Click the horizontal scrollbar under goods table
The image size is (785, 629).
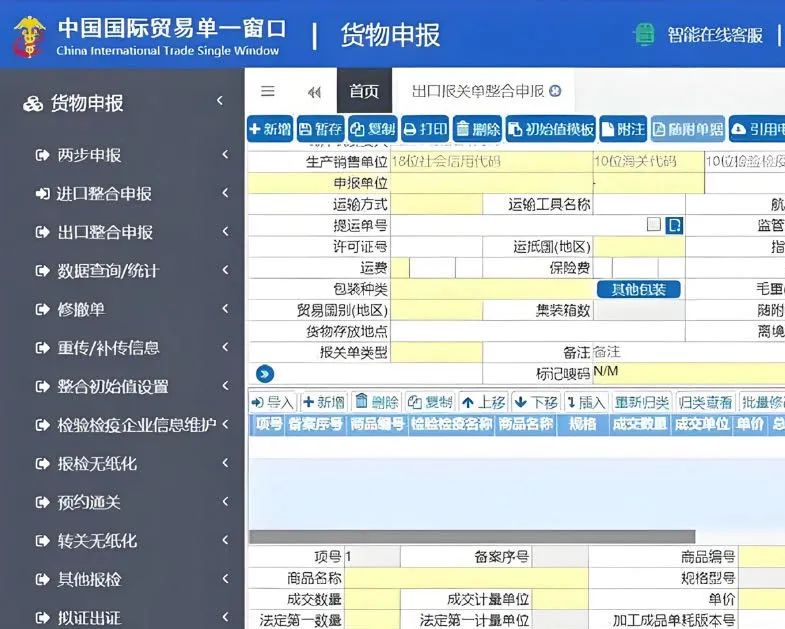pyautogui.click(x=472, y=536)
